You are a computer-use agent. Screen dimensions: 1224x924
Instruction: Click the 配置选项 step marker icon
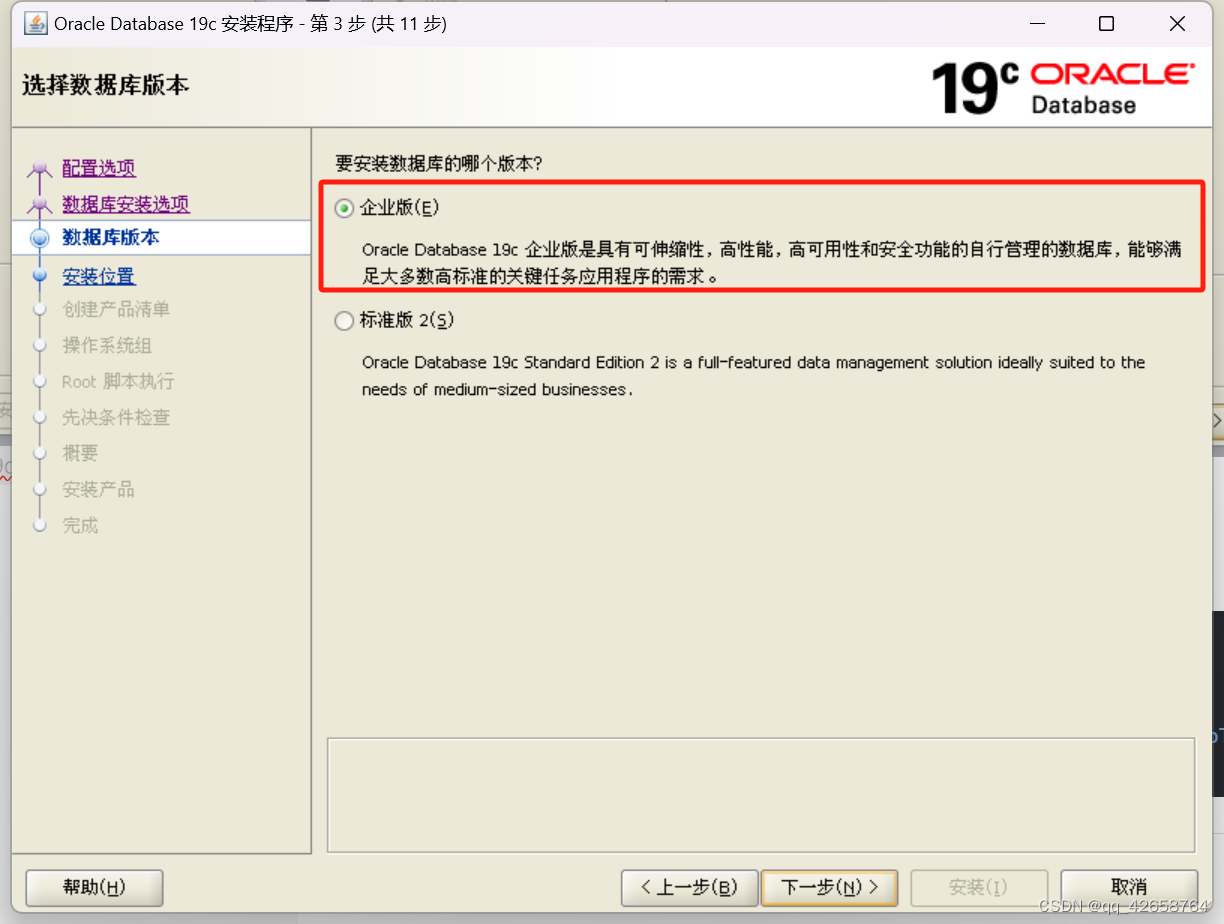pyautogui.click(x=40, y=171)
